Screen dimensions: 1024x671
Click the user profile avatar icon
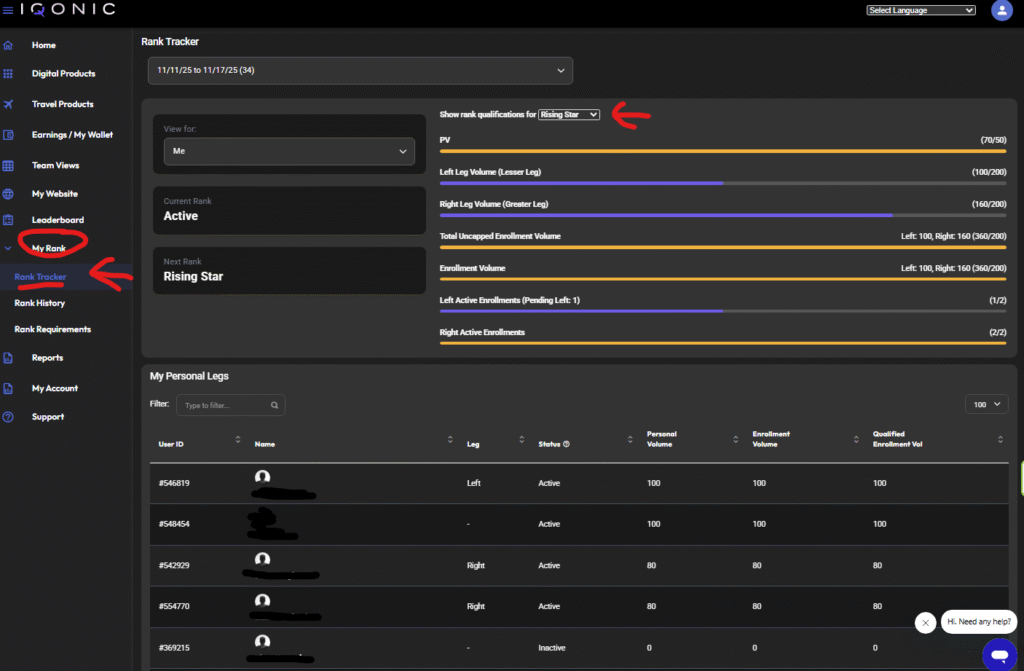[1002, 11]
